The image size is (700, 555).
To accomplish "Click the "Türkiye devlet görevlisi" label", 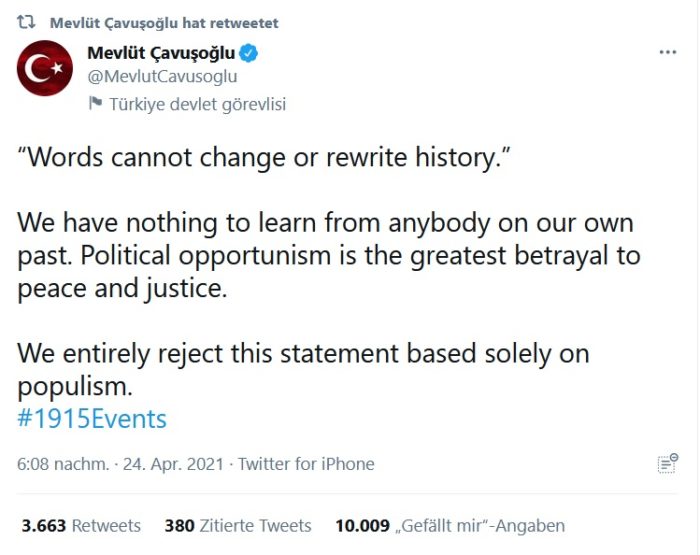I will coord(197,103).
